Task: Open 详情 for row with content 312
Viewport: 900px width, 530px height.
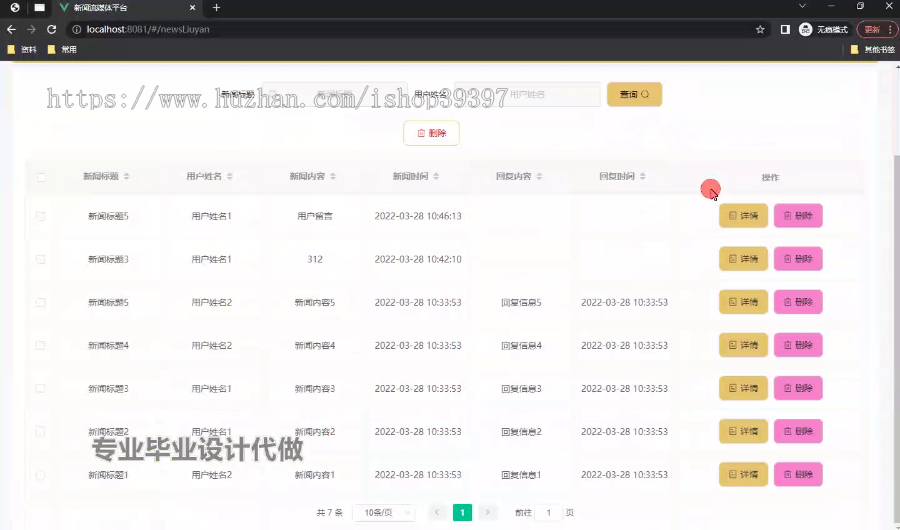Action: coord(743,259)
